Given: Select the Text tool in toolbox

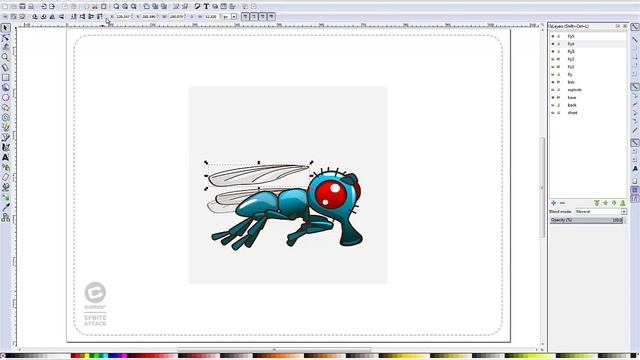Looking at the screenshot, I should coord(5,158).
